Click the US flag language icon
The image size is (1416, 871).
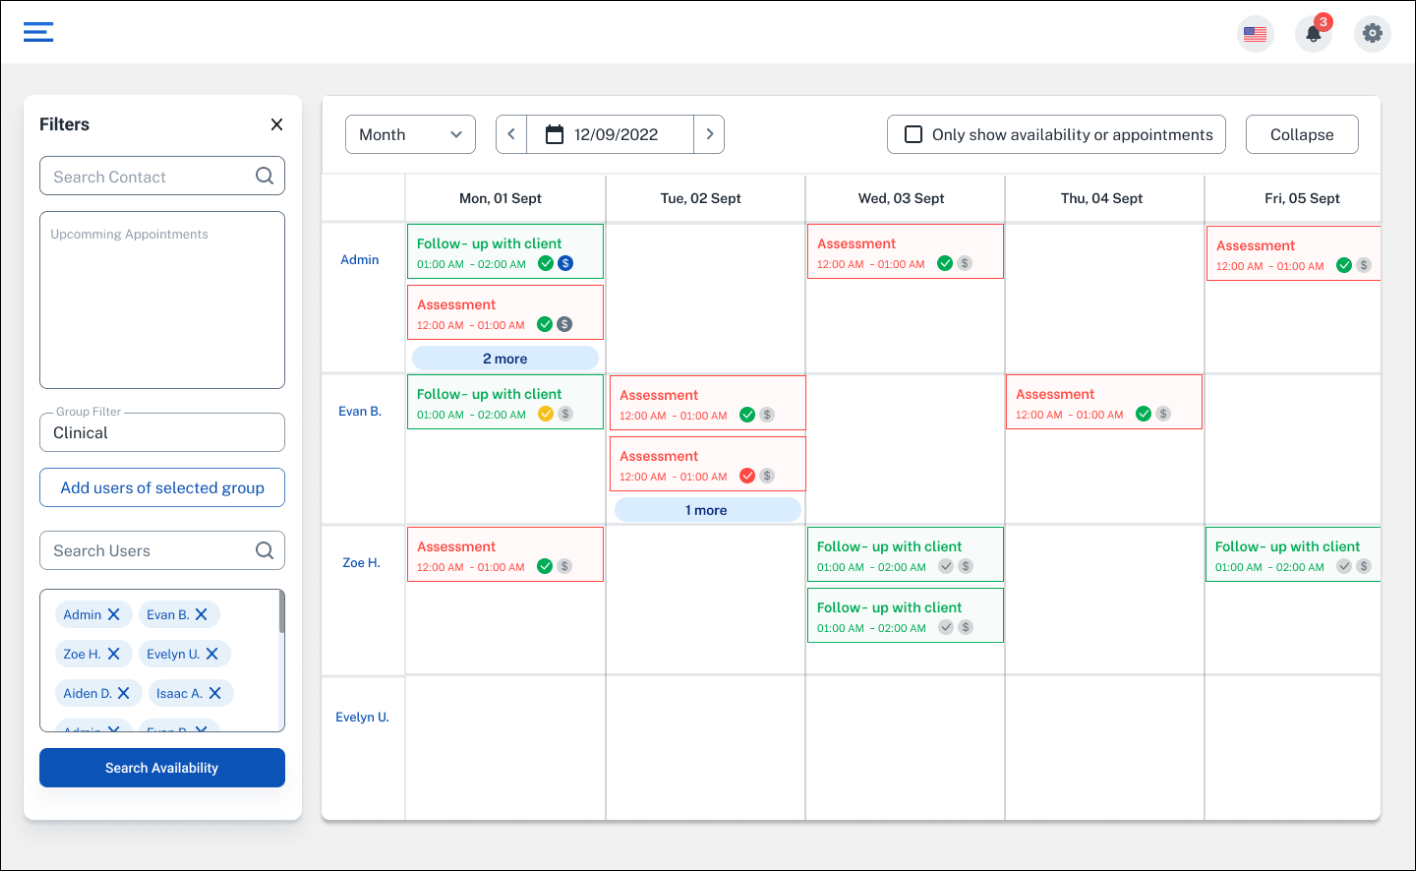[1255, 34]
